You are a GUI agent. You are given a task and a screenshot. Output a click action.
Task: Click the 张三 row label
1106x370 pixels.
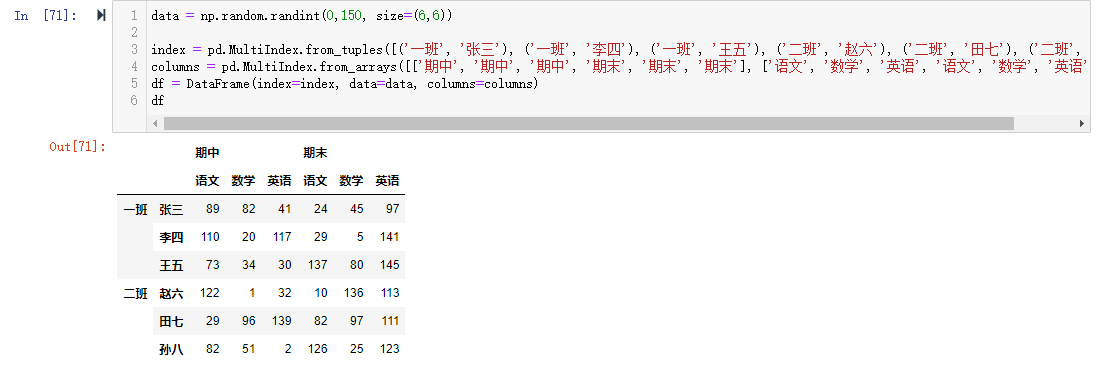[171, 209]
